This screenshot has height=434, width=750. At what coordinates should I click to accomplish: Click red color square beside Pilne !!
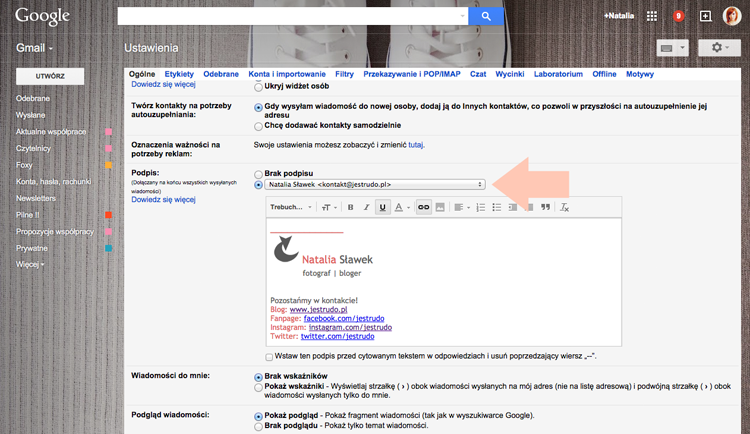pyautogui.click(x=109, y=215)
